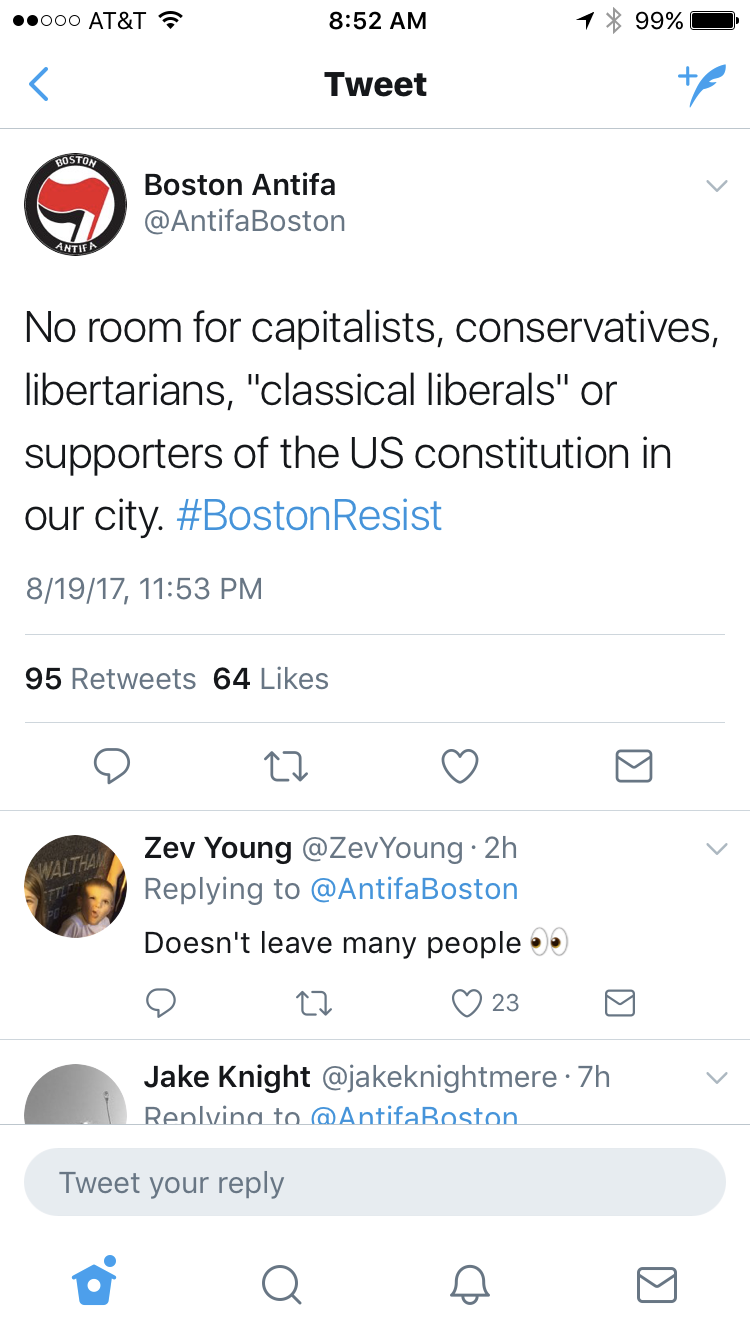The width and height of the screenshot is (750, 1334).
Task: Tap the 'Tweet your reply' field
Action: (375, 1182)
